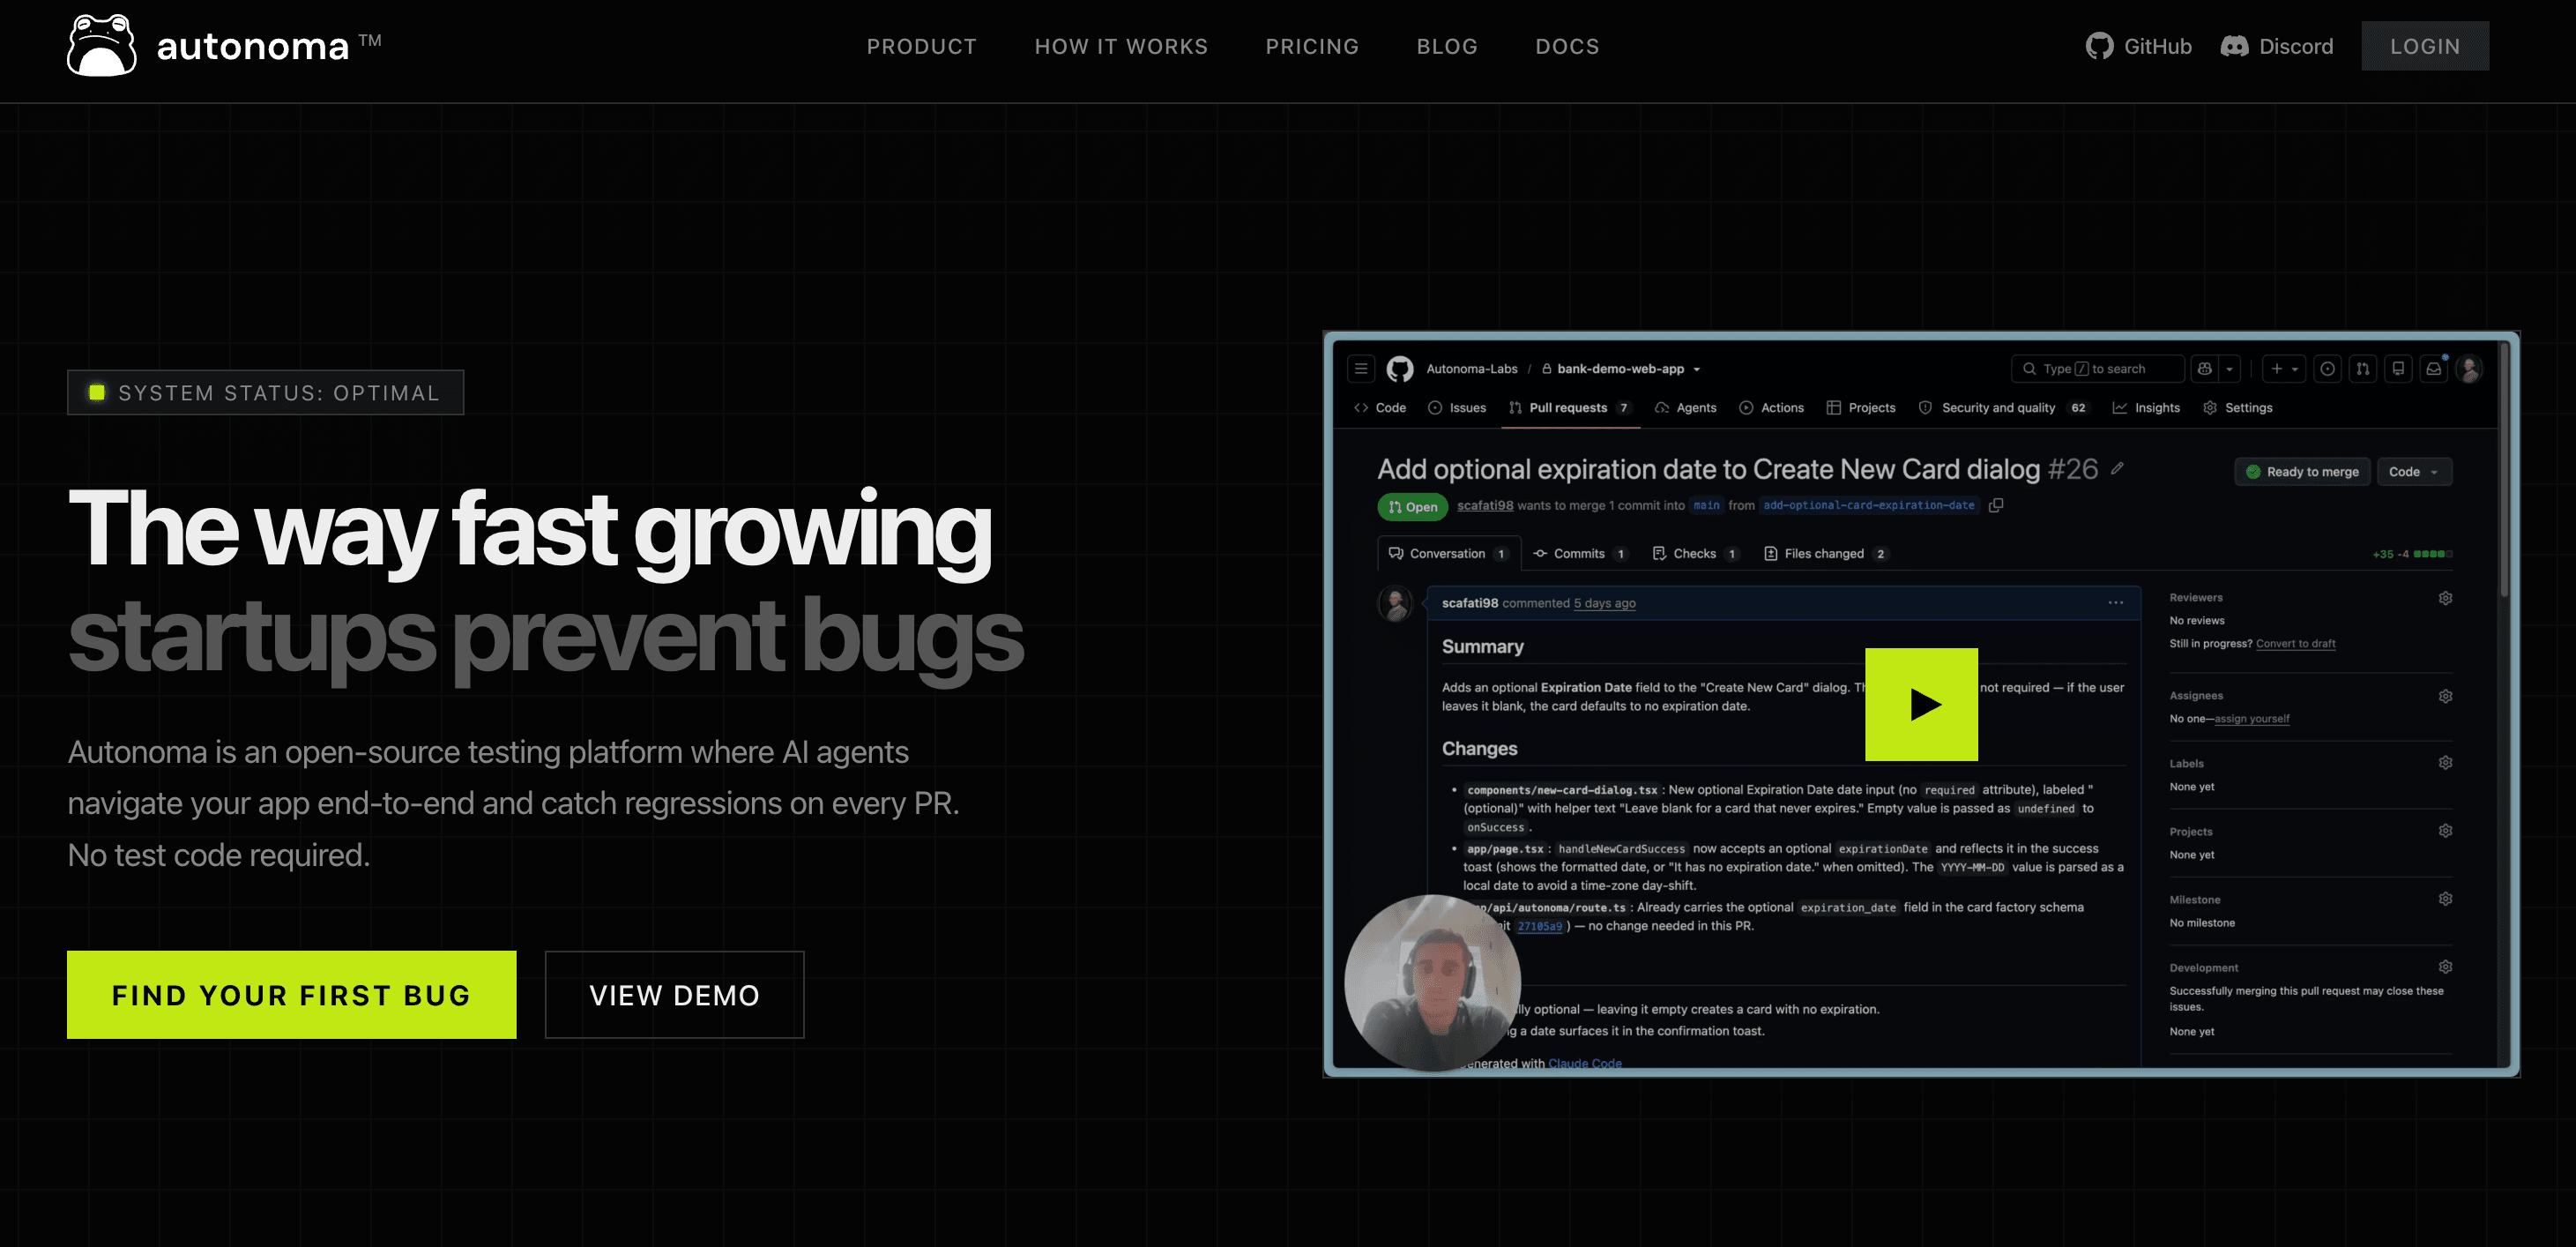Expand the bank-demo-web-app repo dropdown

[1696, 370]
